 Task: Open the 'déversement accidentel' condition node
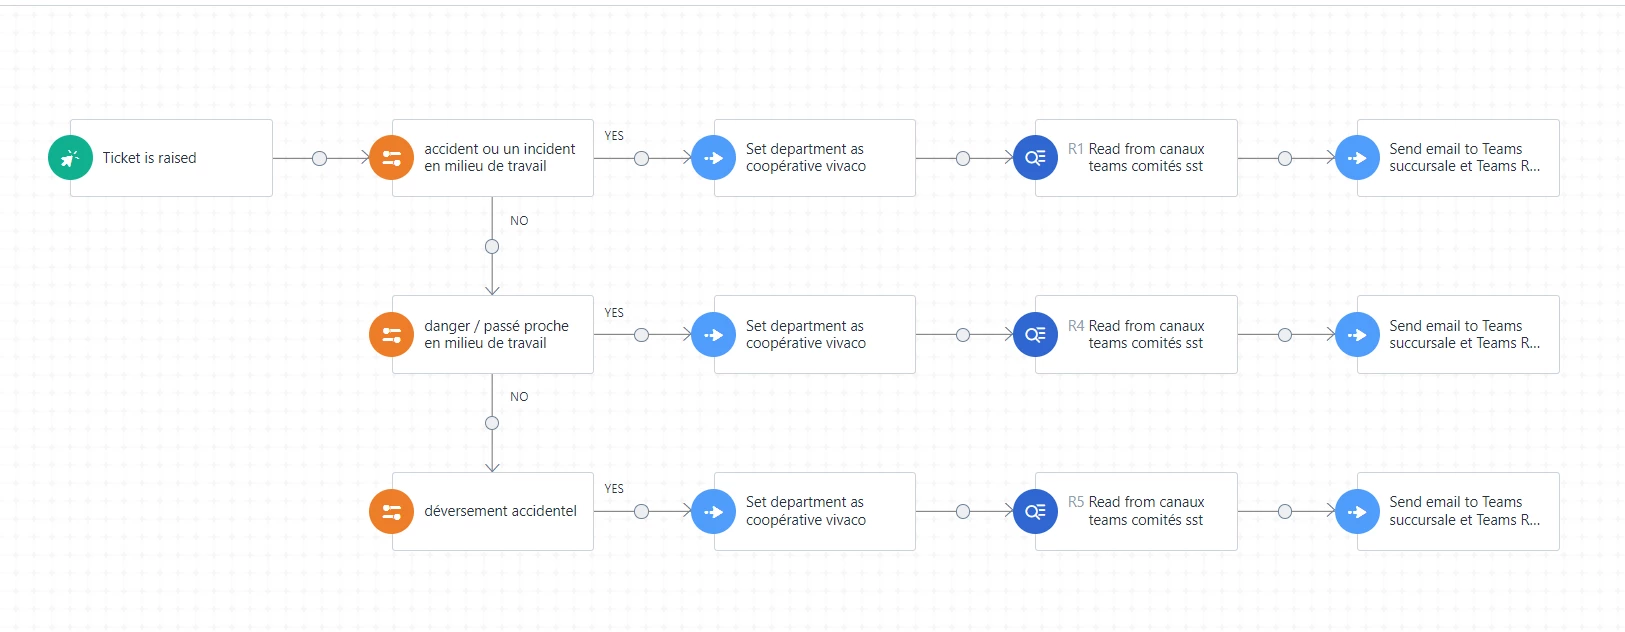click(x=493, y=512)
